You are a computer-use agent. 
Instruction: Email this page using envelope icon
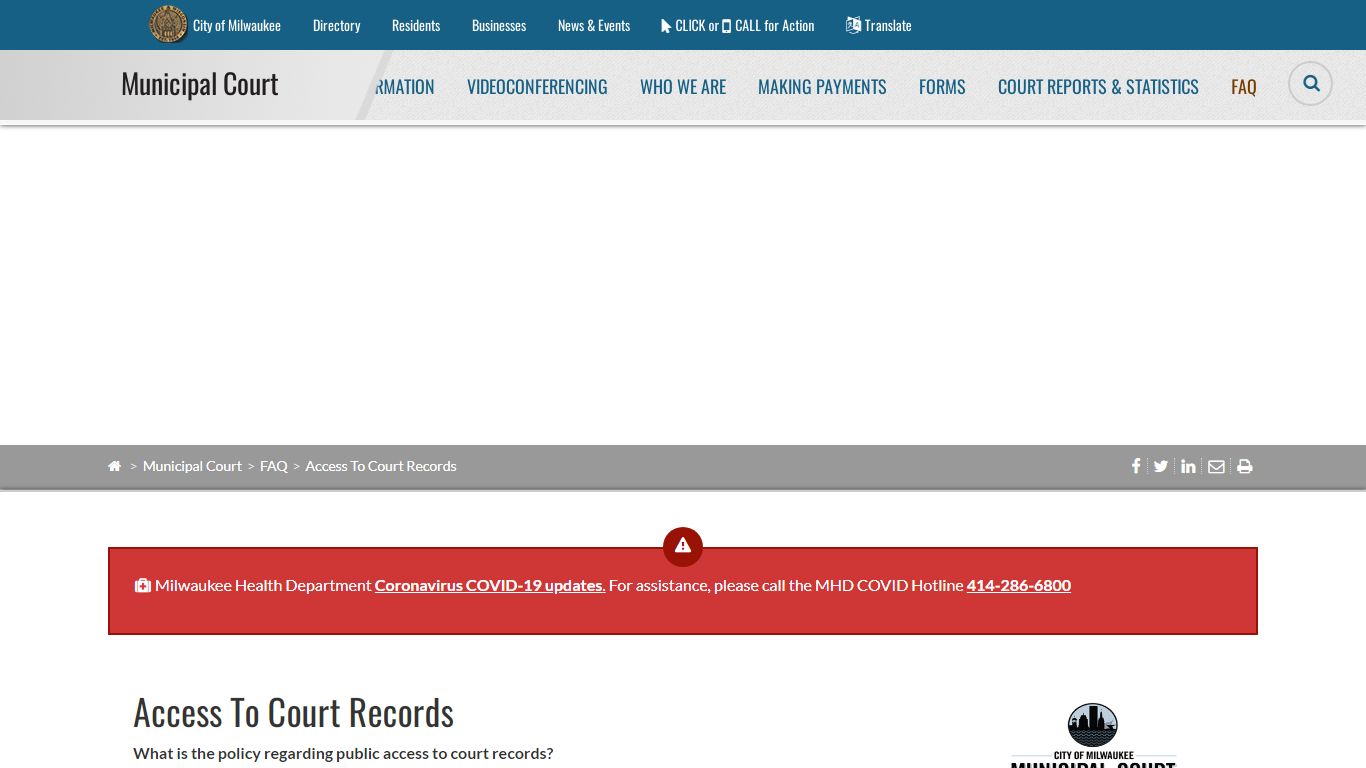coord(1216,466)
